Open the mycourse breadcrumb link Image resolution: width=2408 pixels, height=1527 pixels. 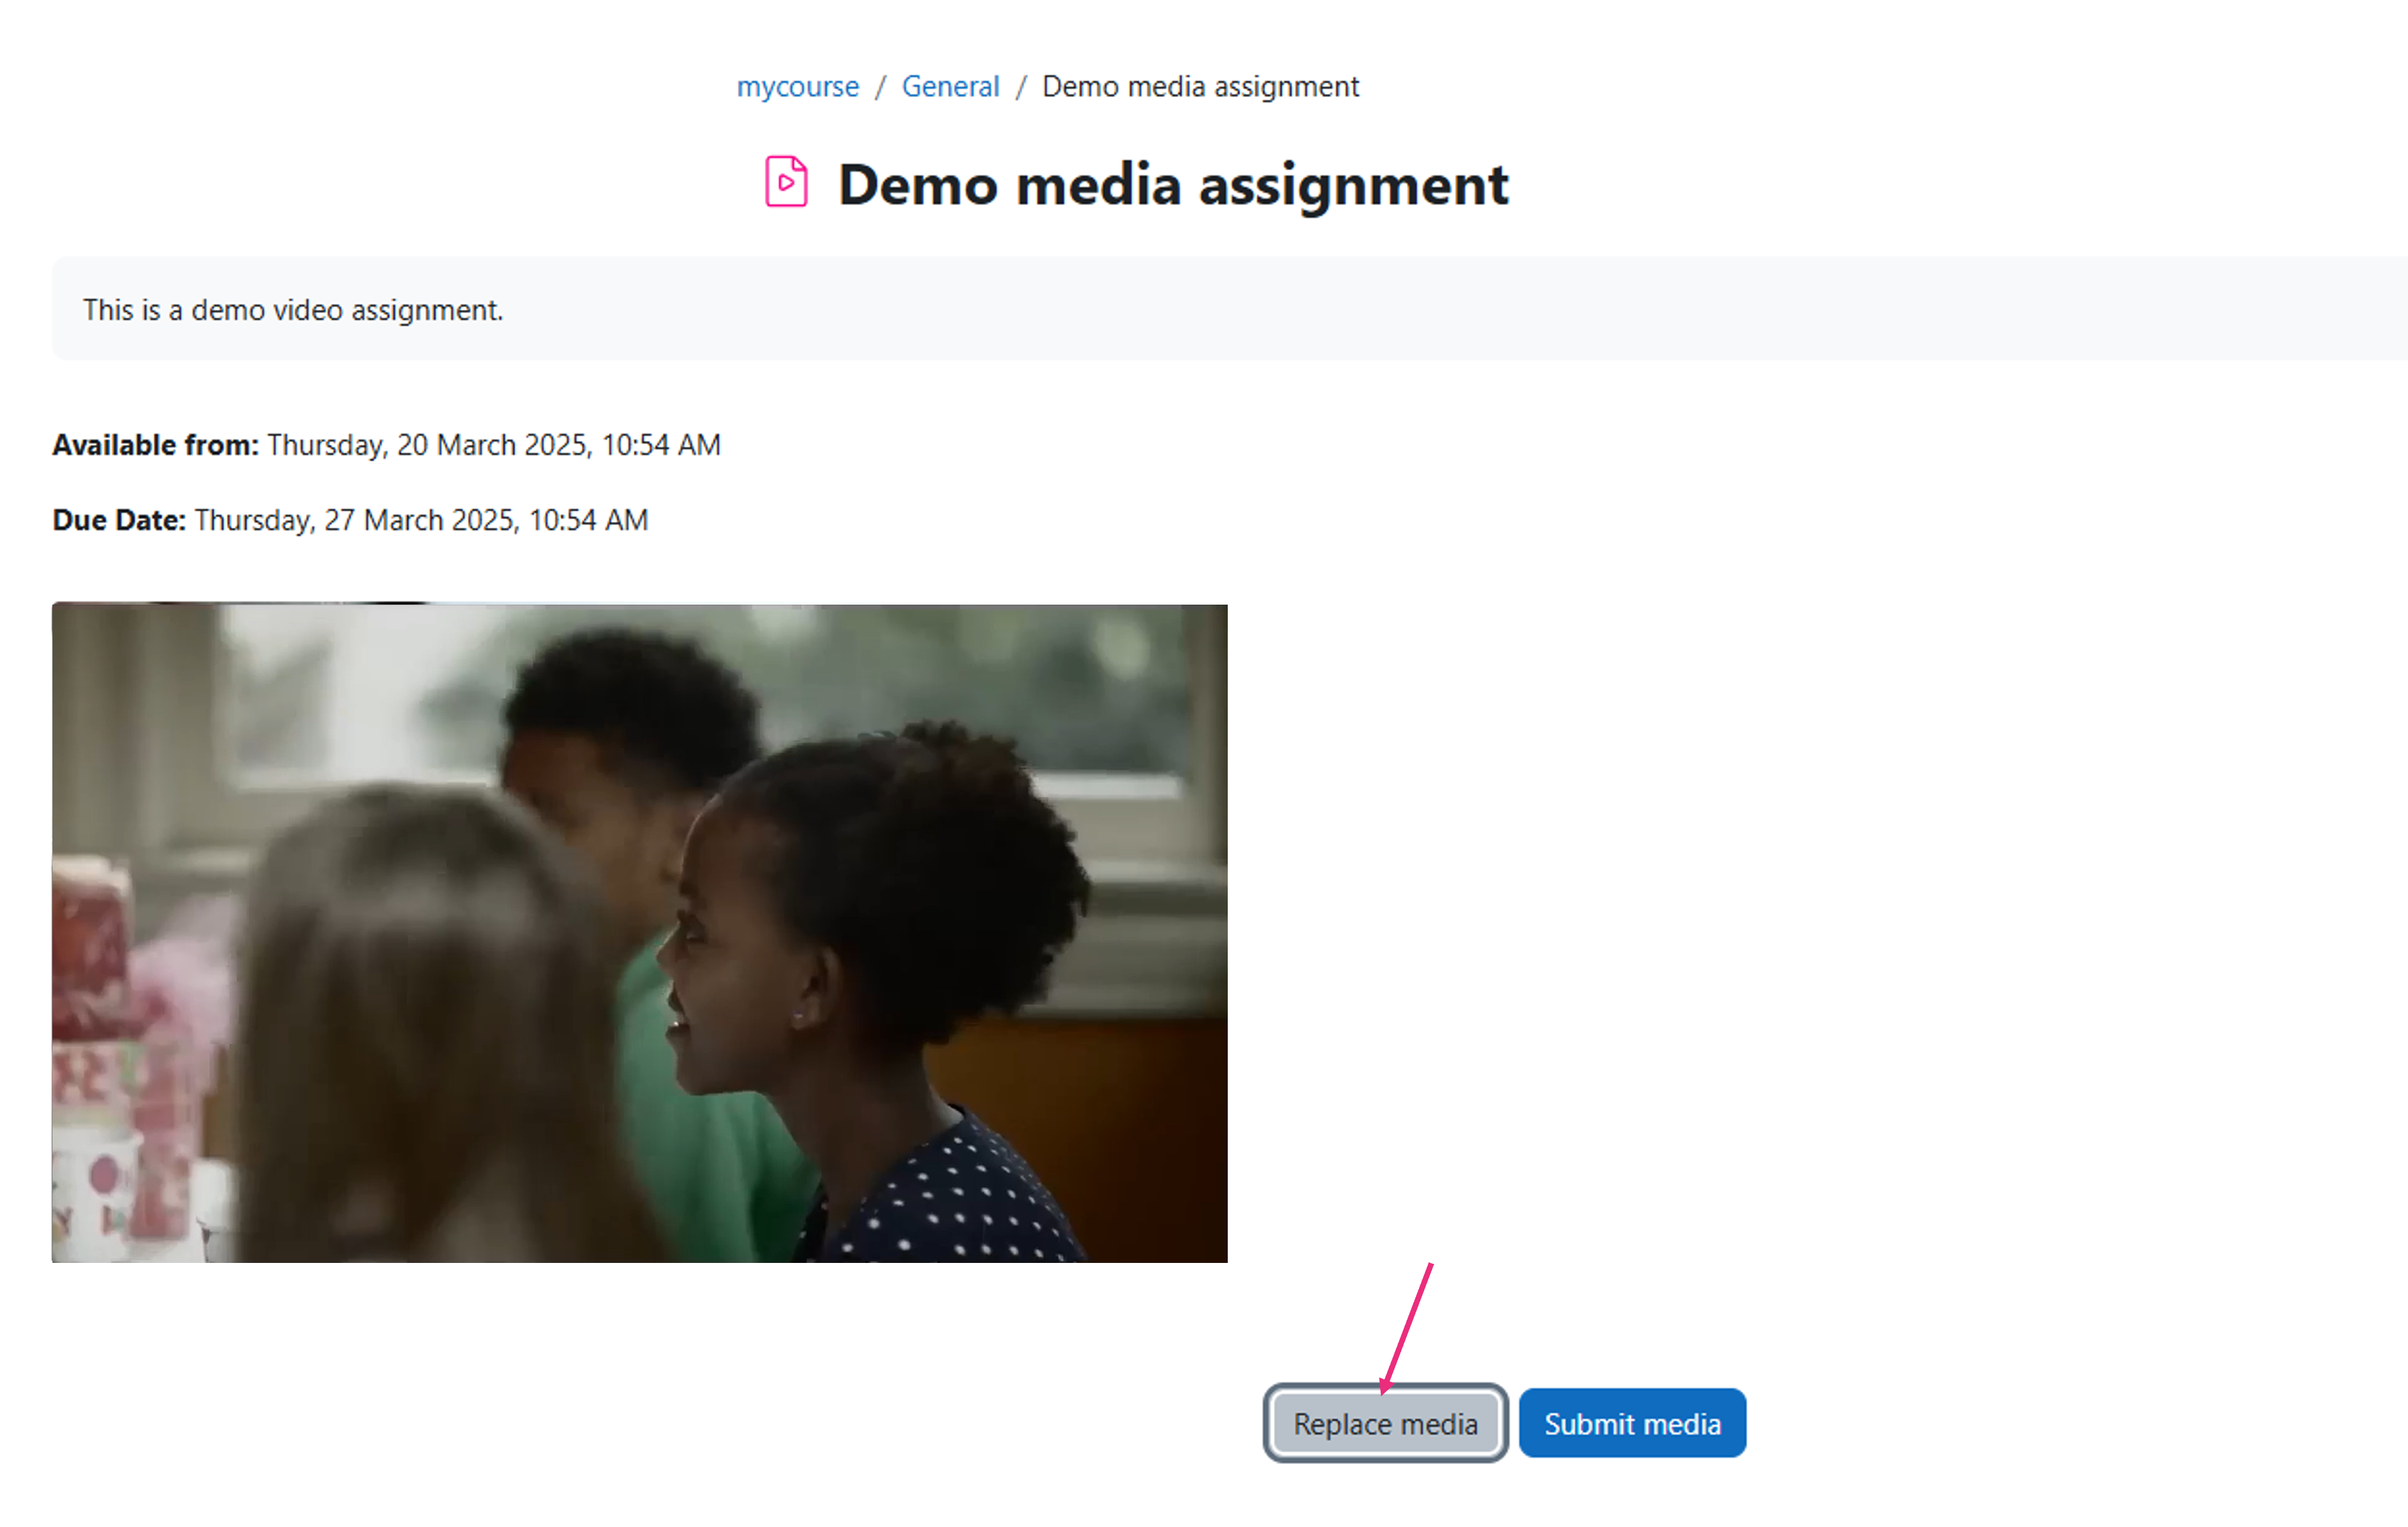(797, 87)
